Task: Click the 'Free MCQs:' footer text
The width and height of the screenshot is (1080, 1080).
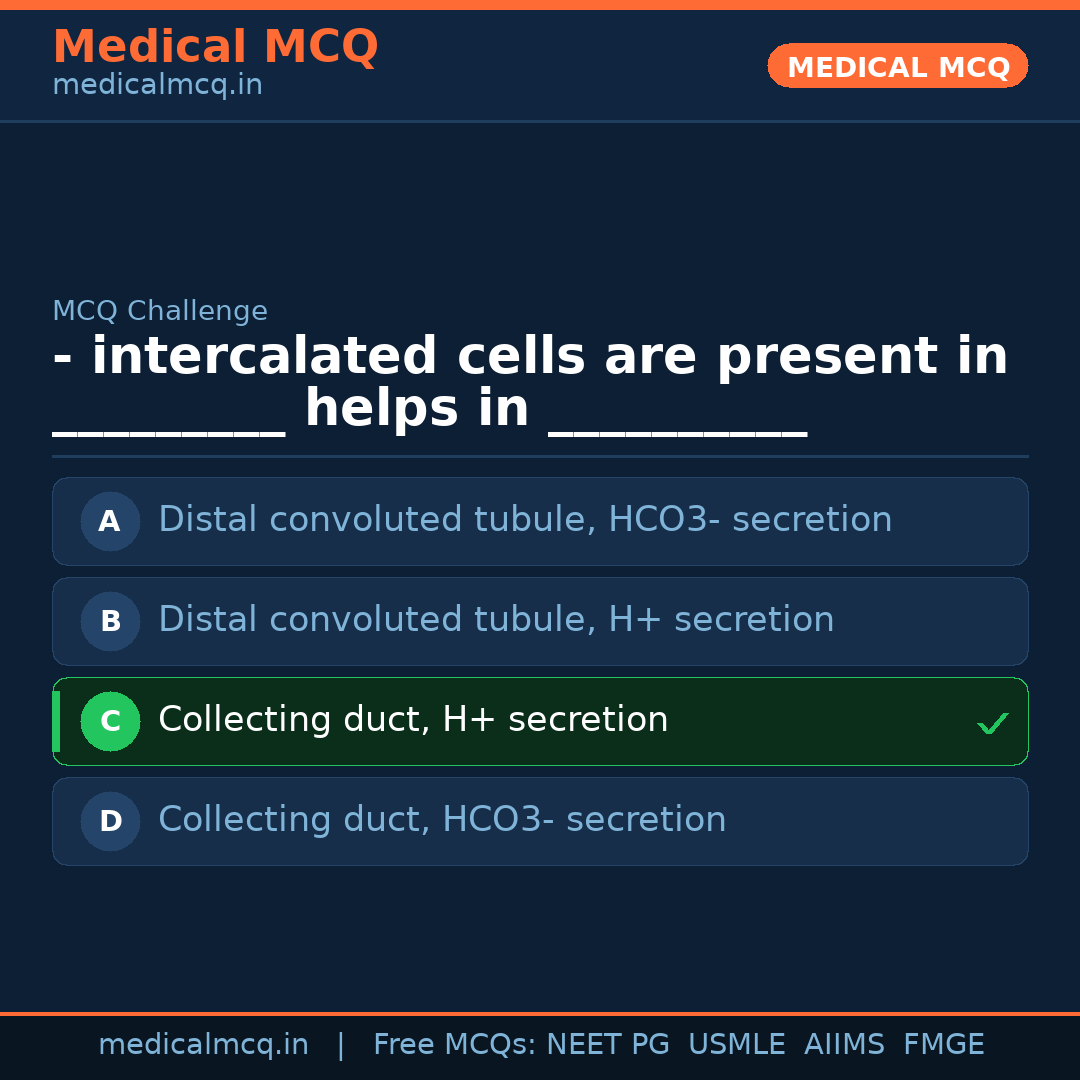Action: pyautogui.click(x=455, y=1045)
